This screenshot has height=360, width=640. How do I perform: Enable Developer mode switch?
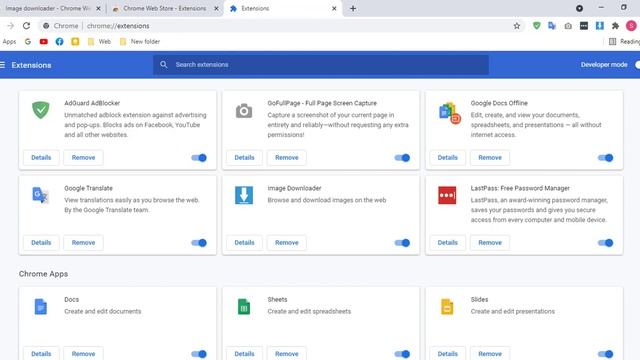[x=637, y=64]
